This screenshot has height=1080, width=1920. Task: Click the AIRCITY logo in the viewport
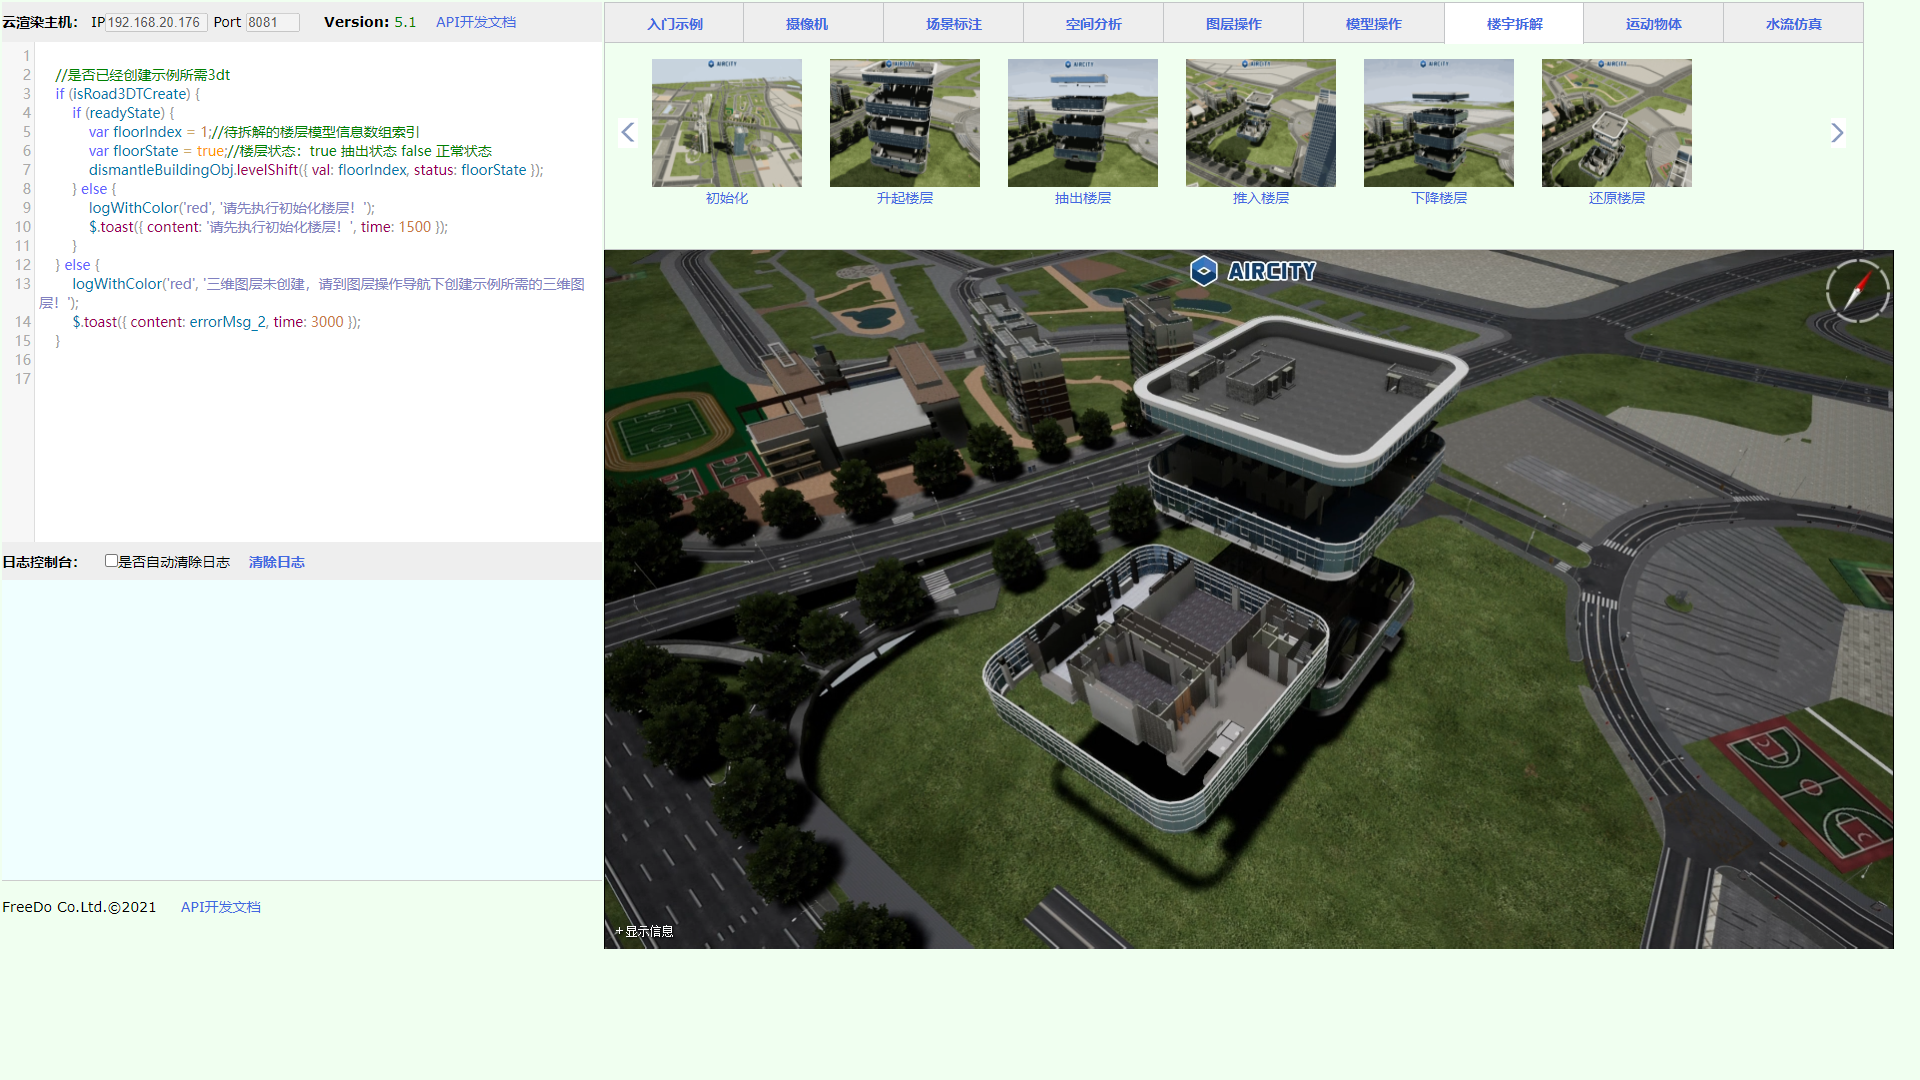(x=1253, y=271)
